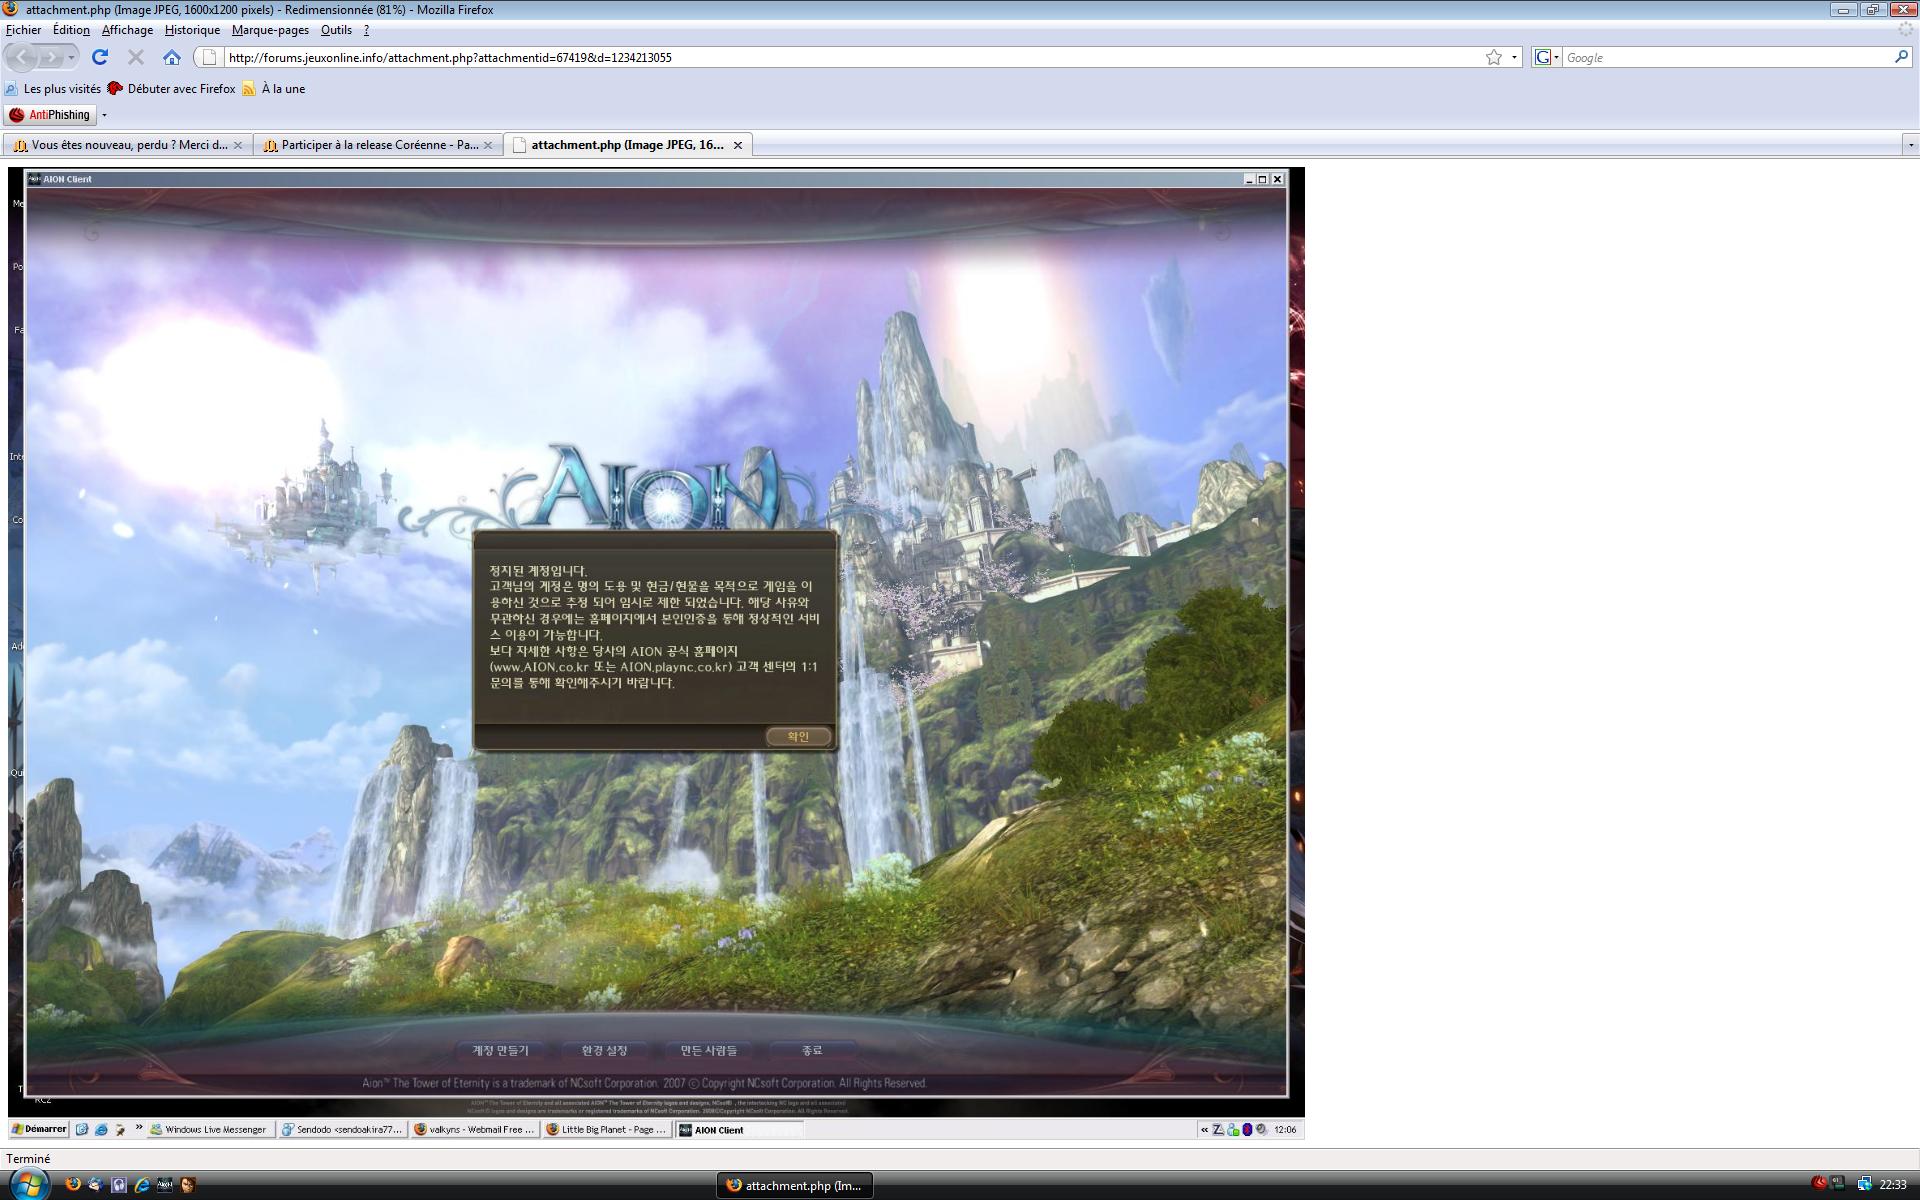Open the Outils menu
Image resolution: width=1920 pixels, height=1200 pixels.
(x=336, y=30)
